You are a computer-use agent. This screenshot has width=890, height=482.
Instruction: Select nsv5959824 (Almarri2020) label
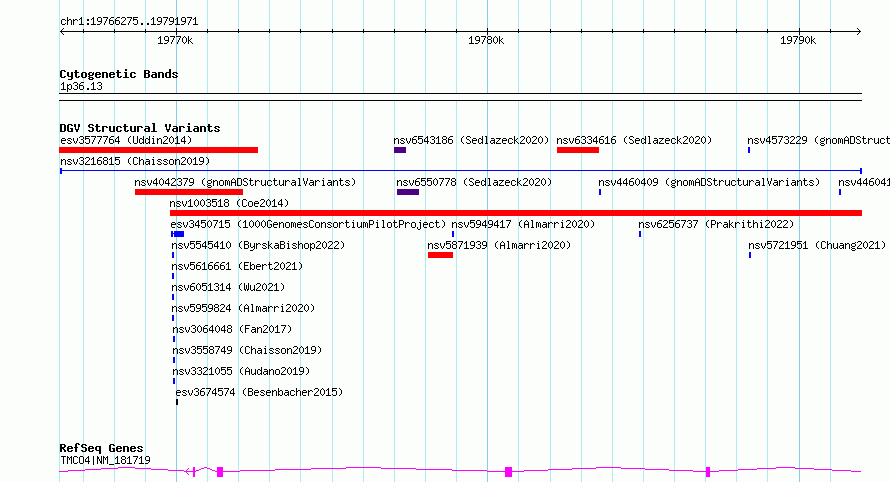(x=244, y=308)
